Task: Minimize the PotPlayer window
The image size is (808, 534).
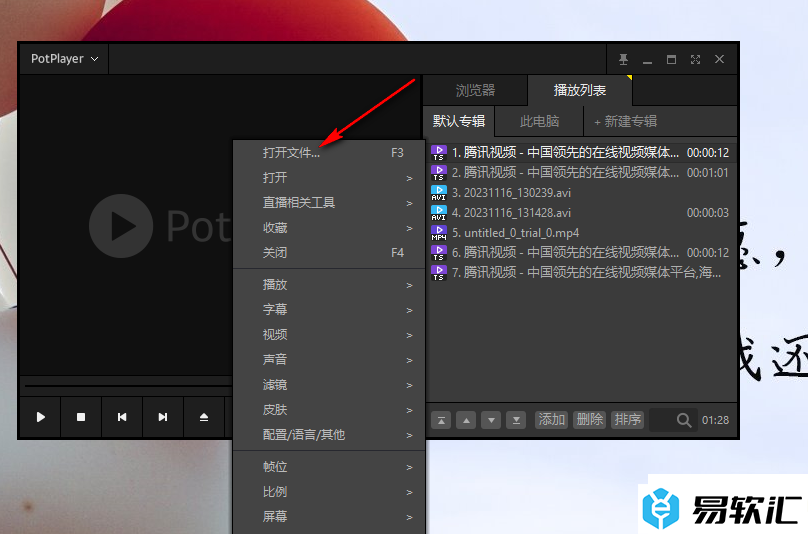Action: (647, 61)
